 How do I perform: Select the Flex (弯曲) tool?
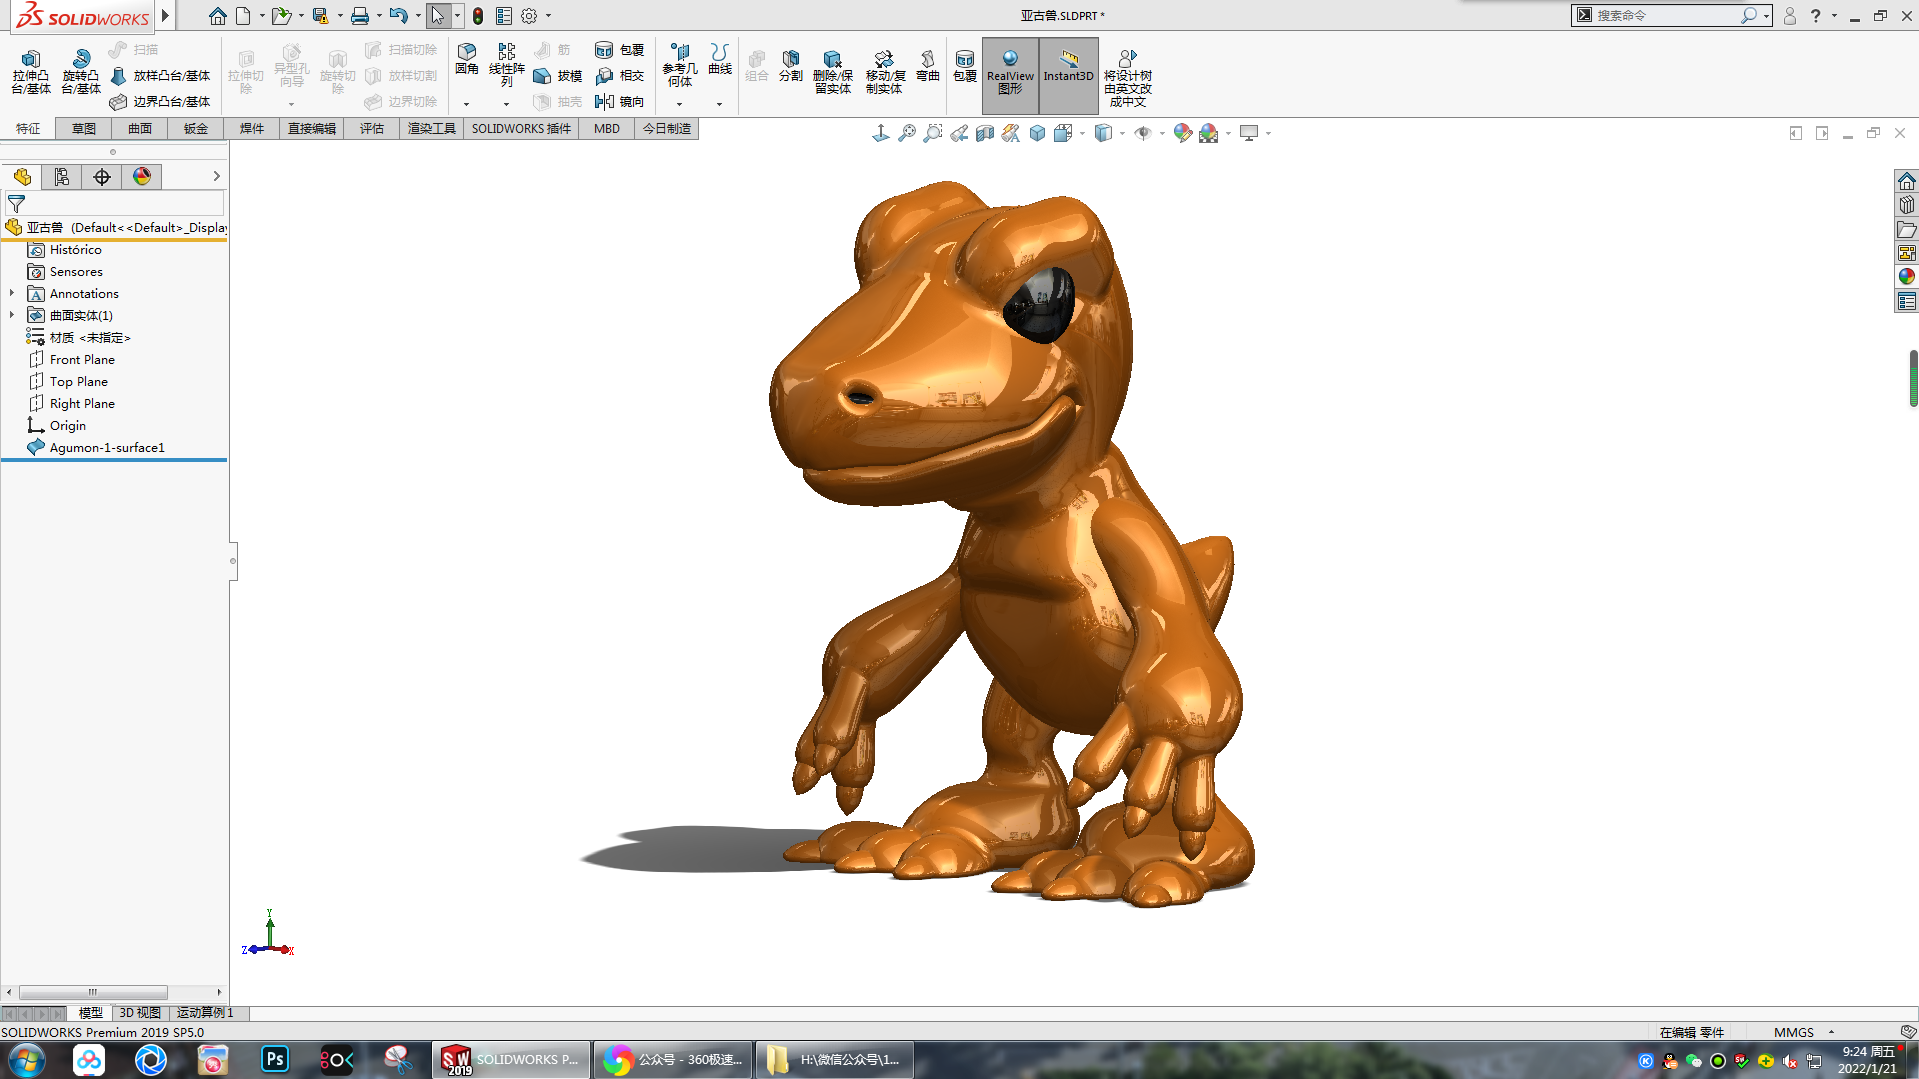(x=928, y=66)
